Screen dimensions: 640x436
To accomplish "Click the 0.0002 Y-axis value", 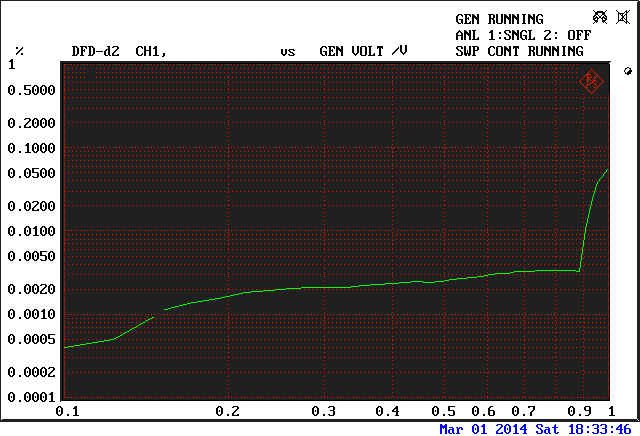I will (x=31, y=372).
